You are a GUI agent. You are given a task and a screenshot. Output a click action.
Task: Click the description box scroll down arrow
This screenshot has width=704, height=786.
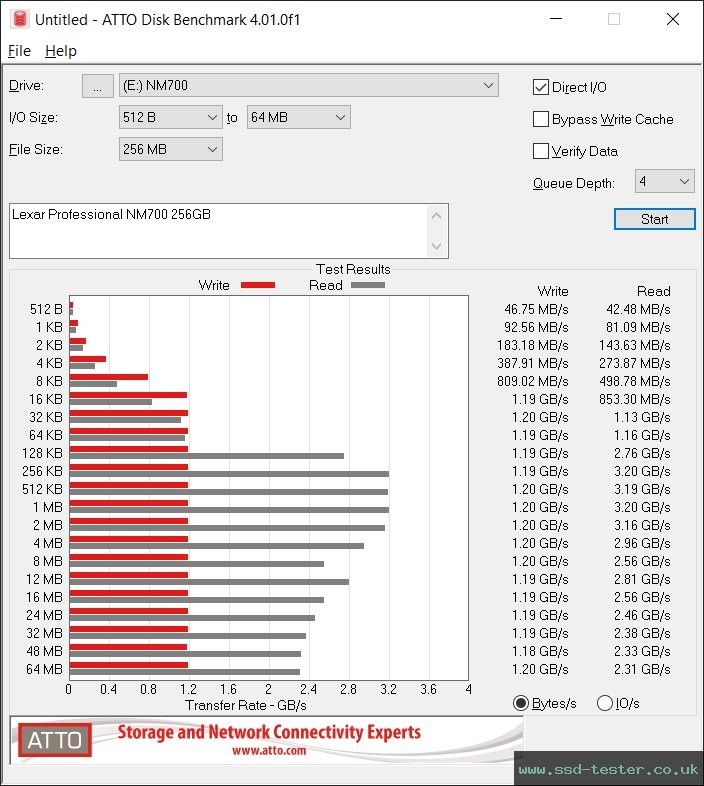coord(436,246)
